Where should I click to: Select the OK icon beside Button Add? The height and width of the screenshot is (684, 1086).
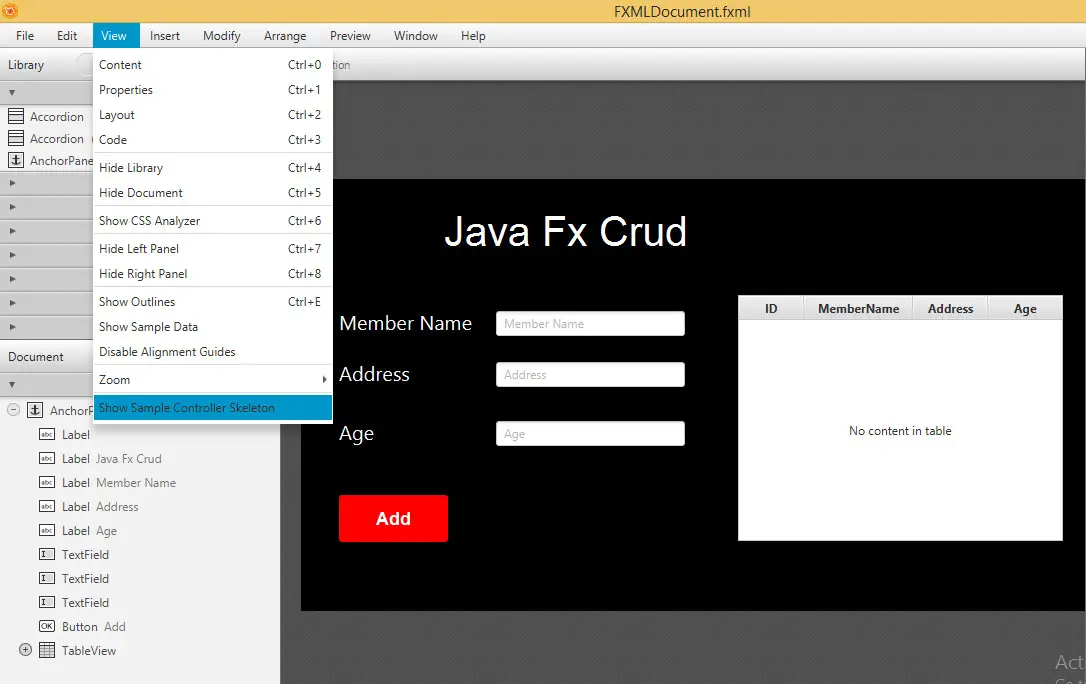(x=46, y=626)
